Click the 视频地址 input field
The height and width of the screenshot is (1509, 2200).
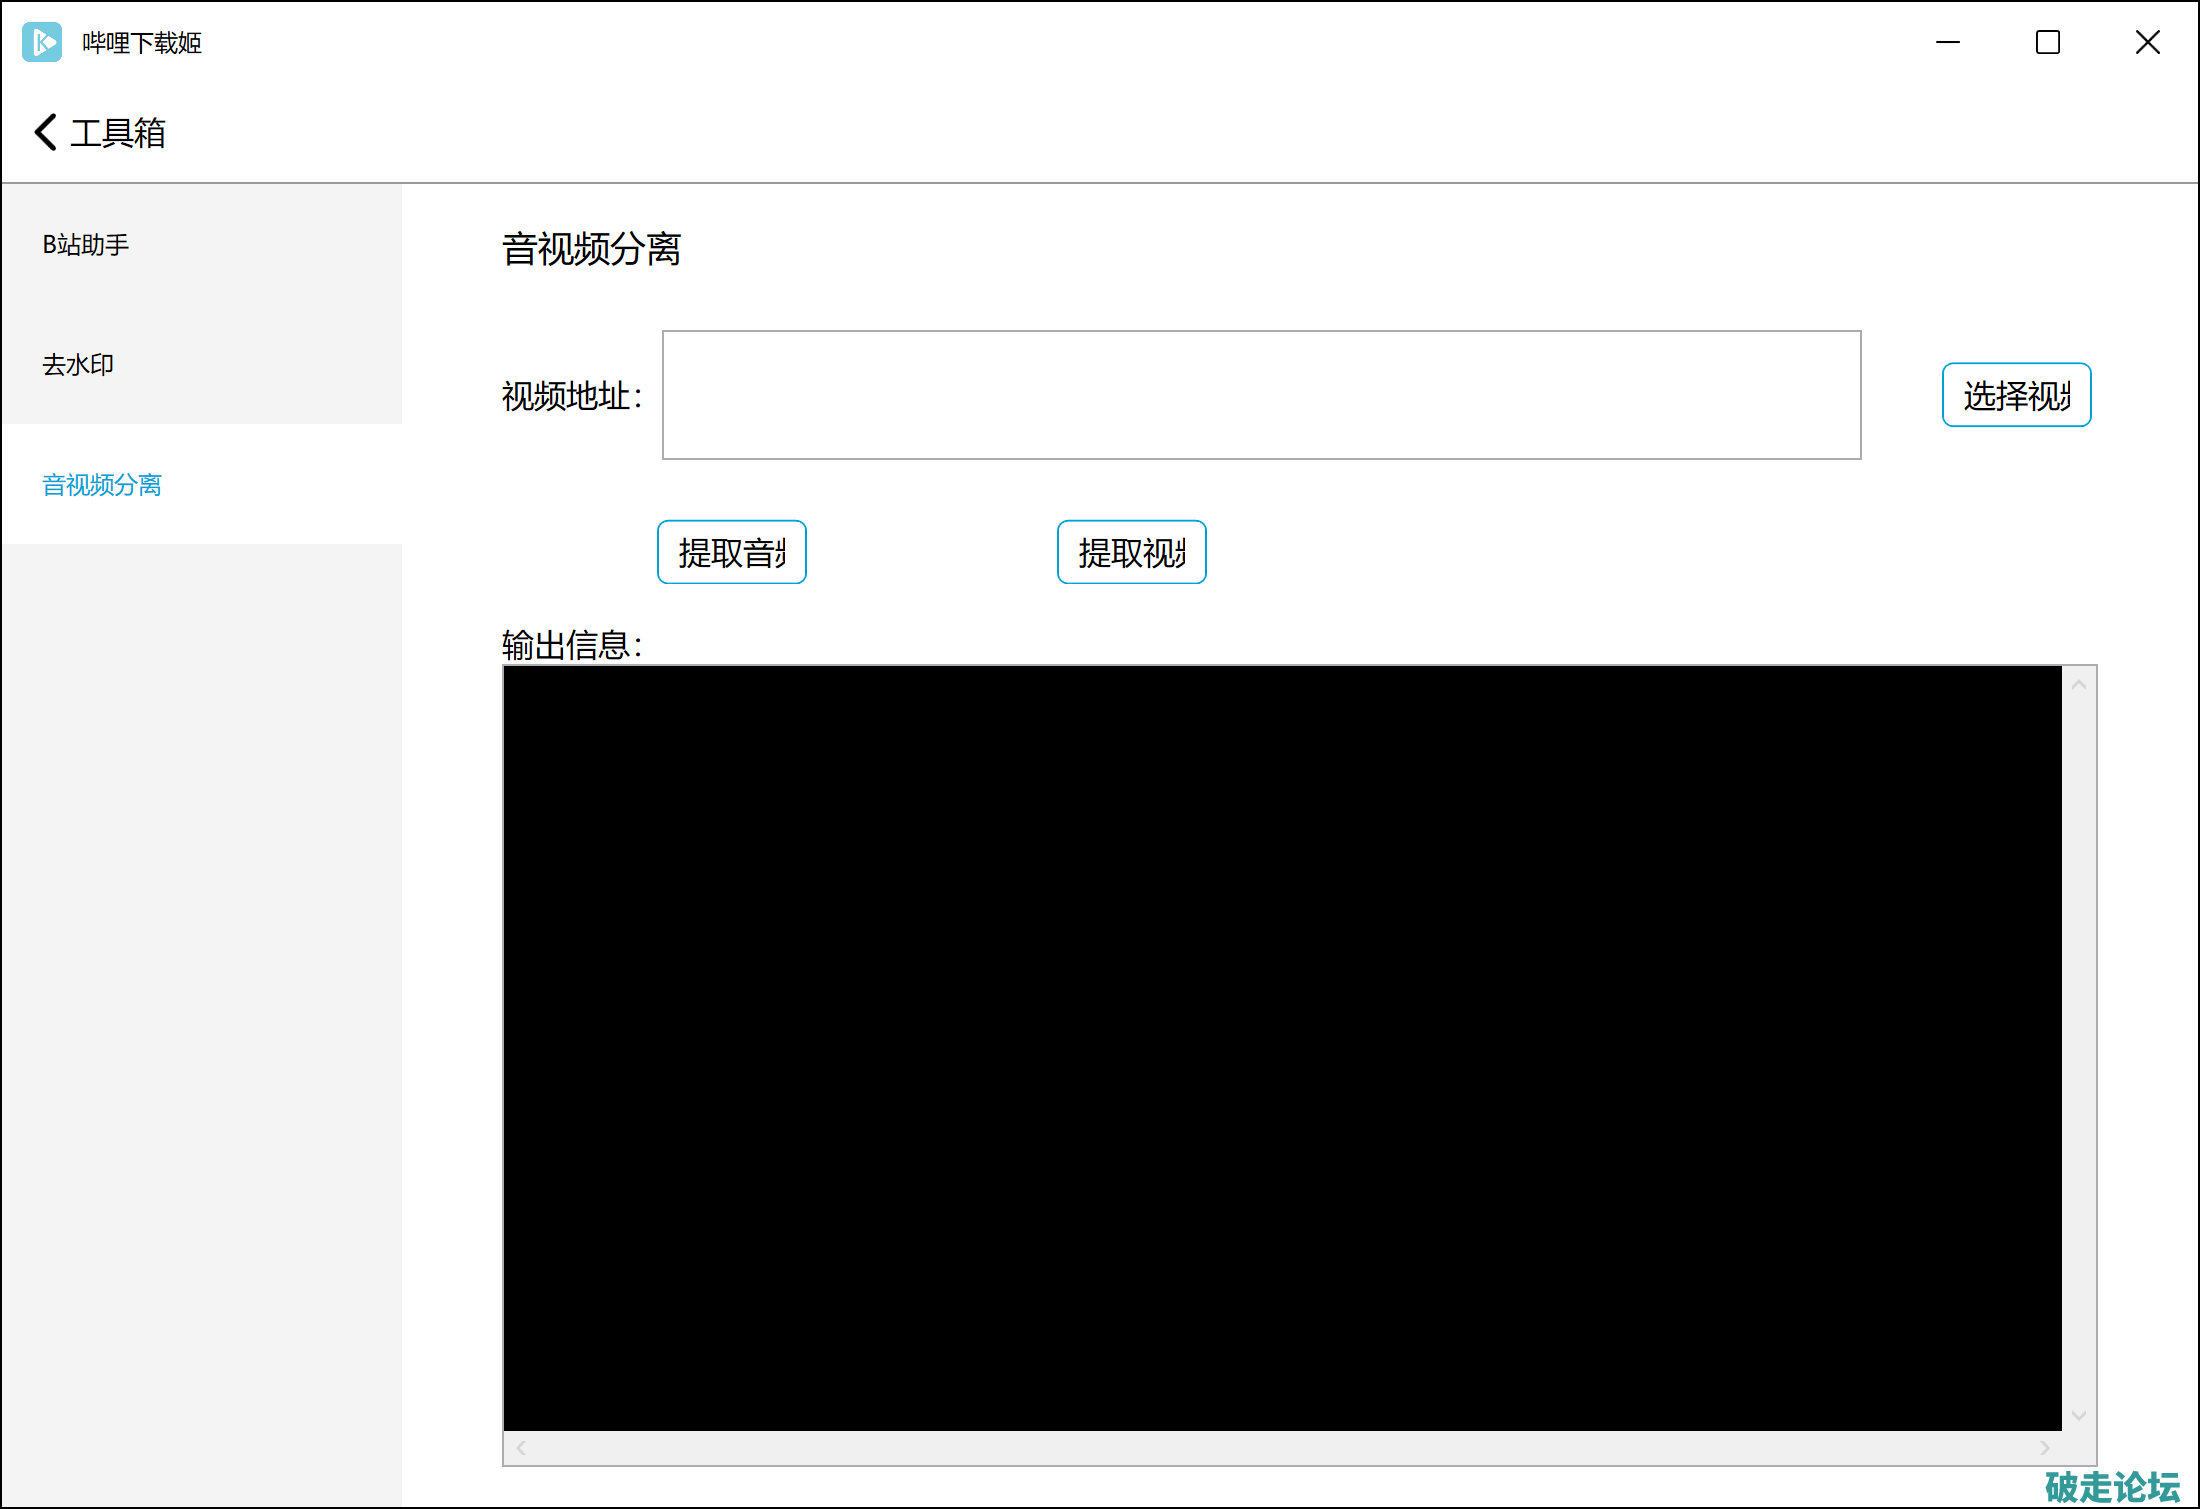pyautogui.click(x=1260, y=395)
